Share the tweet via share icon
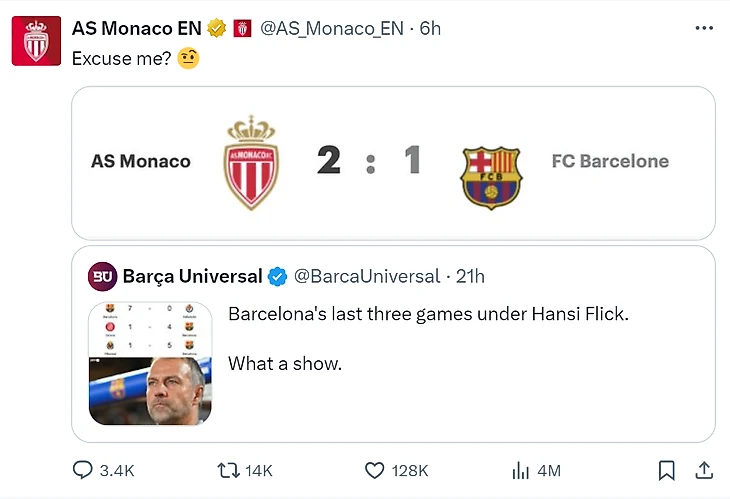 [703, 470]
